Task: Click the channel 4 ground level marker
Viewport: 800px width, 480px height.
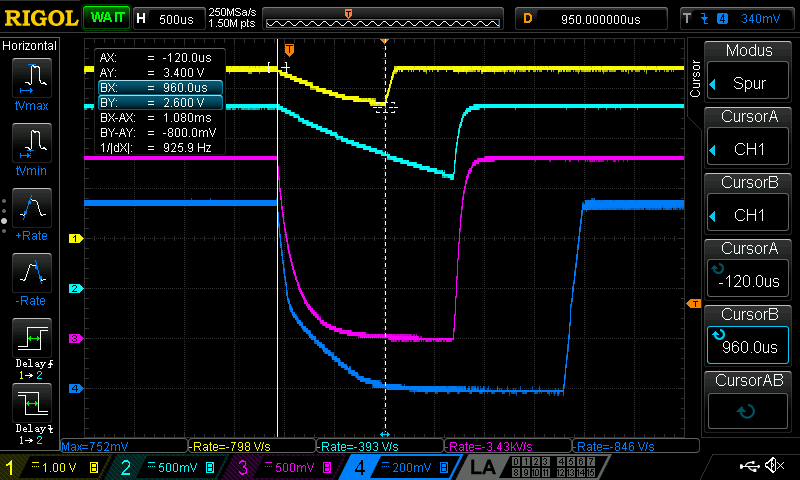Action: point(76,388)
